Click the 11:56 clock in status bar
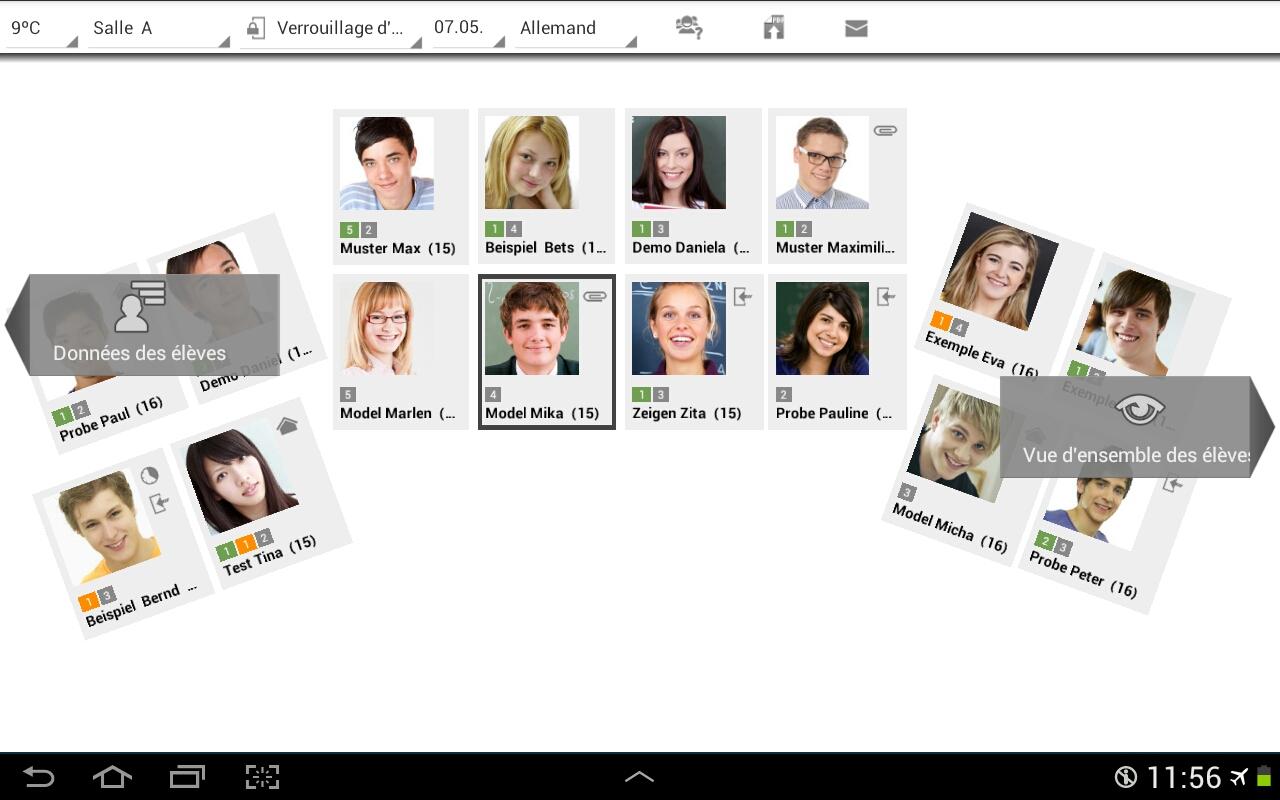 pos(1184,777)
